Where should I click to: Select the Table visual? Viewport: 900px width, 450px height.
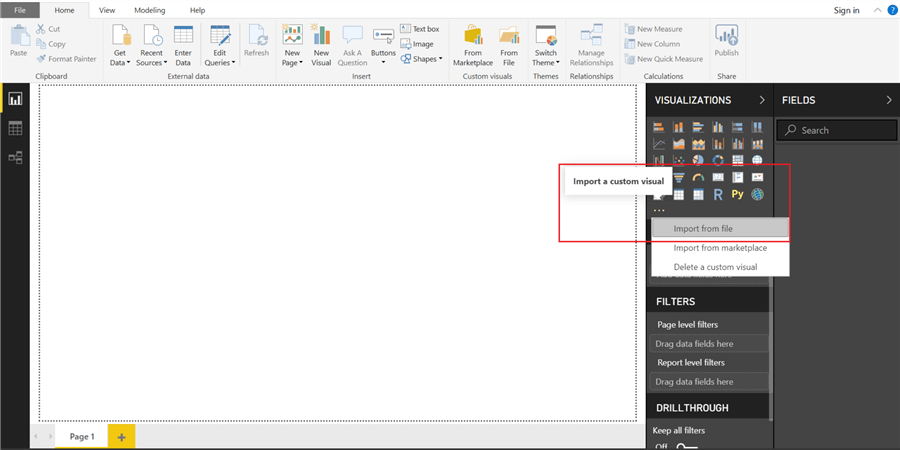pyautogui.click(x=678, y=195)
